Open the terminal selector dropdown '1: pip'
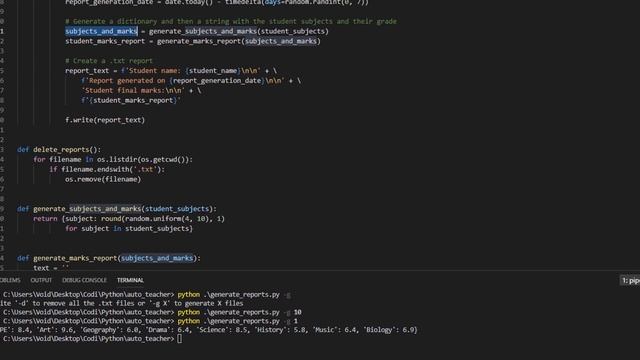 [x=631, y=280]
